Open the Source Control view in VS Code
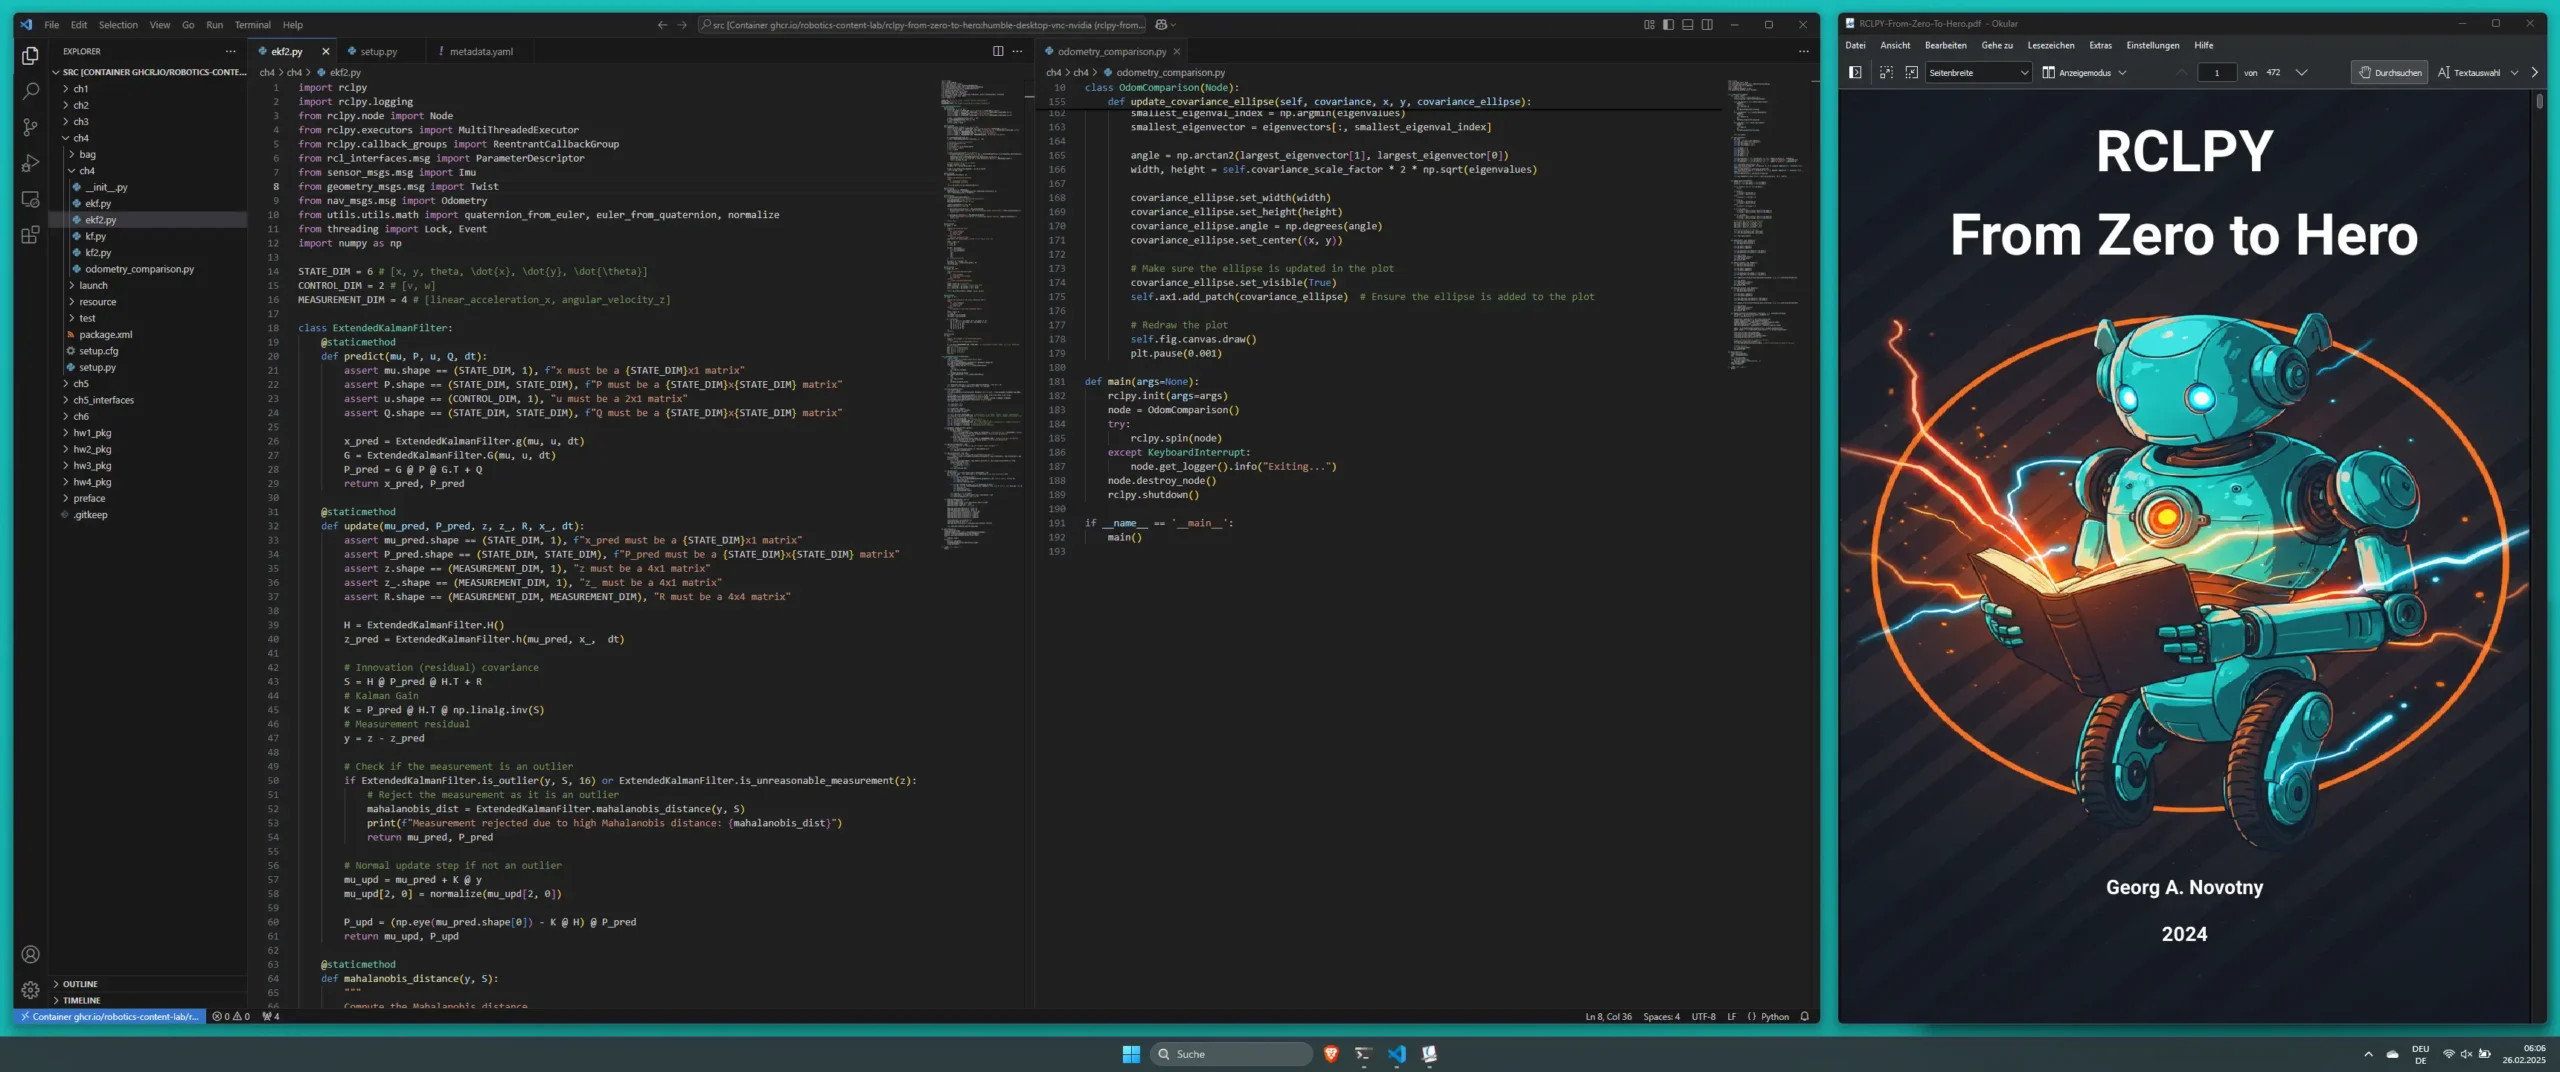 point(30,127)
